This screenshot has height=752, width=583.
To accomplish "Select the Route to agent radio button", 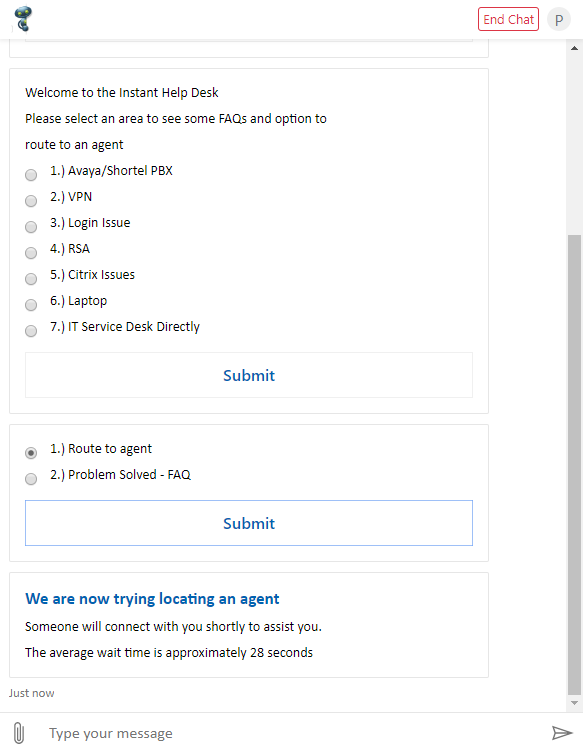I will coord(31,453).
